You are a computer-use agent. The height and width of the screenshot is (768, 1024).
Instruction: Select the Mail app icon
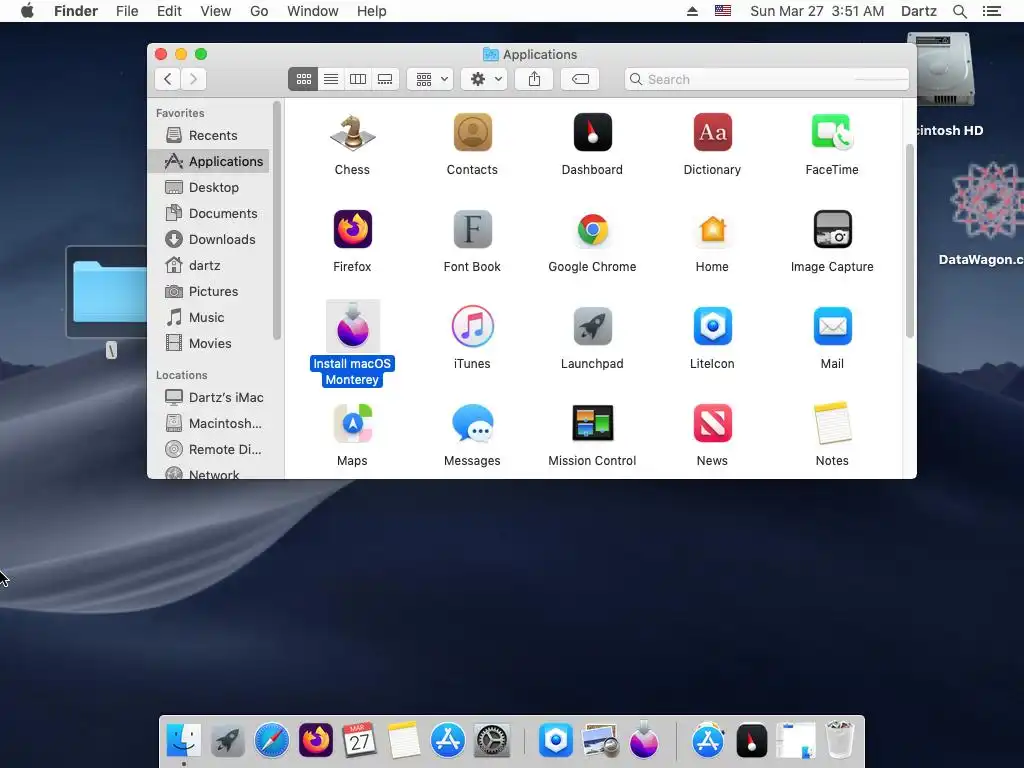(832, 326)
